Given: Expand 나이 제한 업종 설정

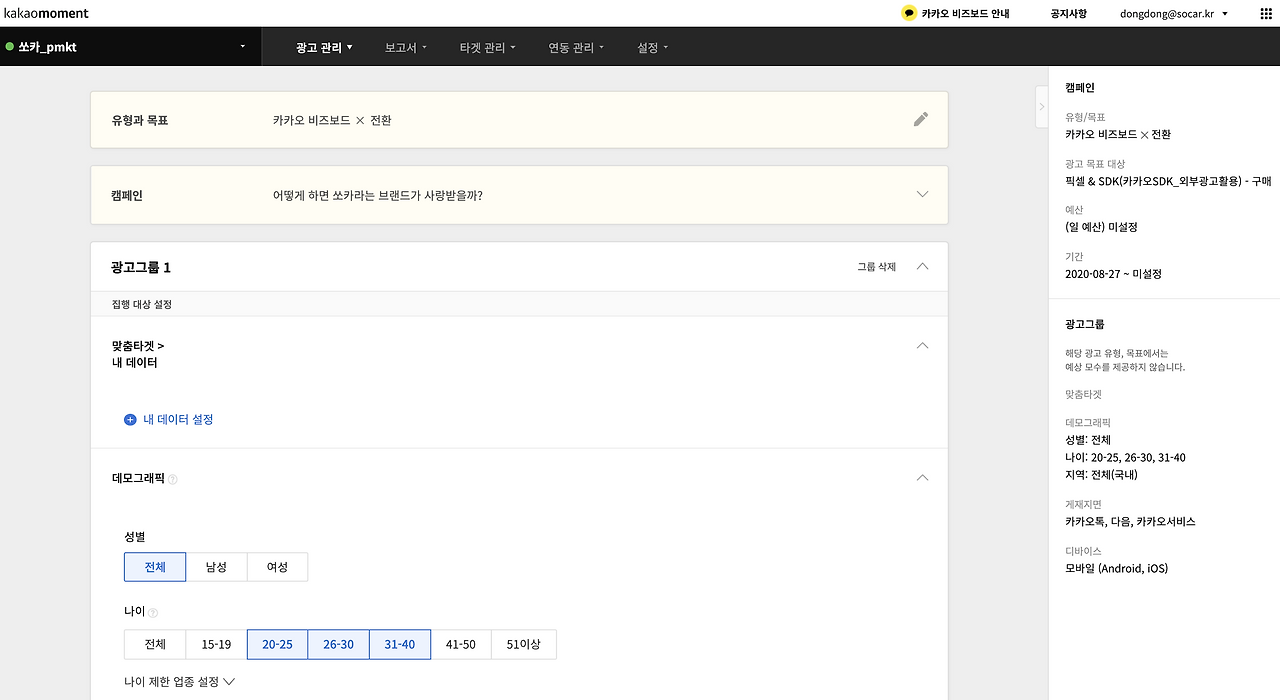Looking at the screenshot, I should (178, 681).
